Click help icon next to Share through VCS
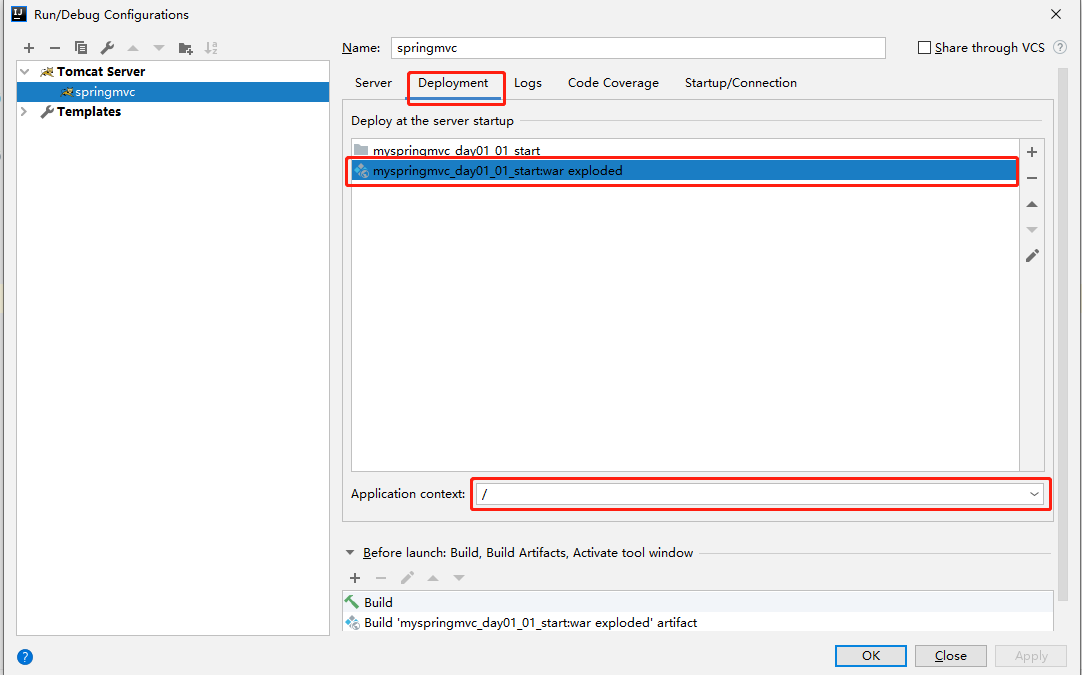Image resolution: width=1082 pixels, height=675 pixels. pyautogui.click(x=1061, y=48)
